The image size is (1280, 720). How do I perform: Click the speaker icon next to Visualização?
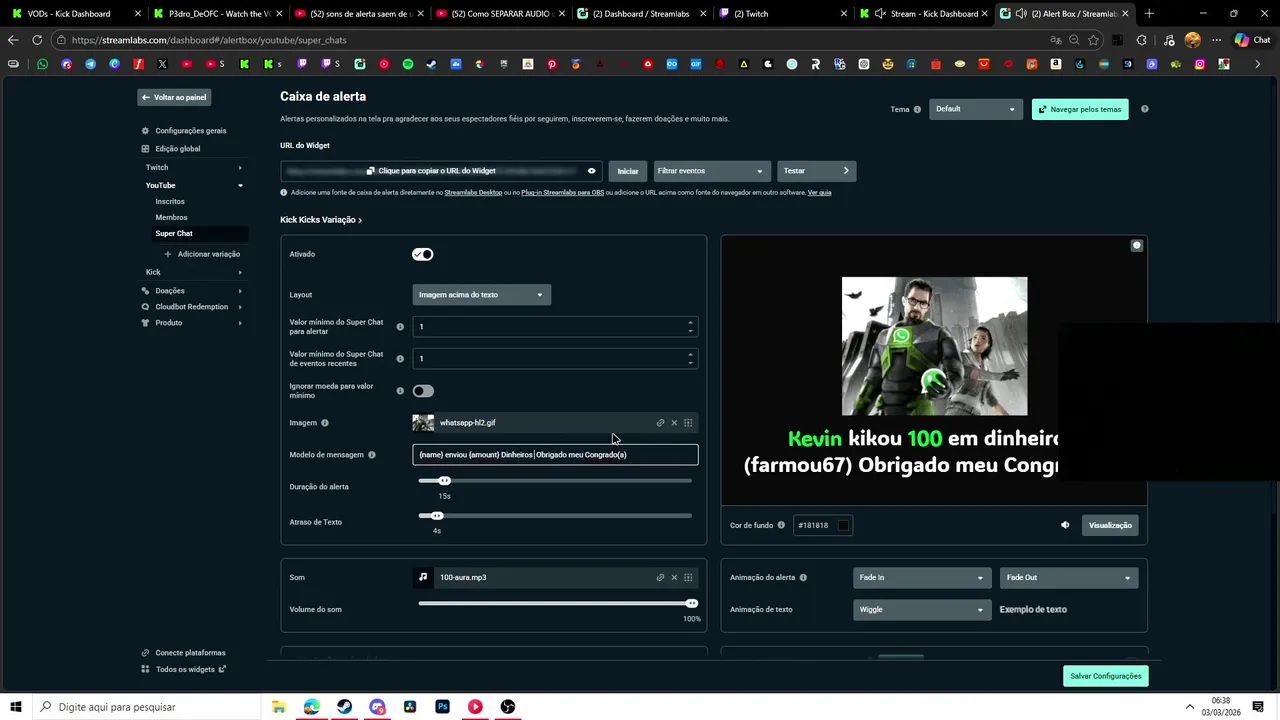point(1065,525)
